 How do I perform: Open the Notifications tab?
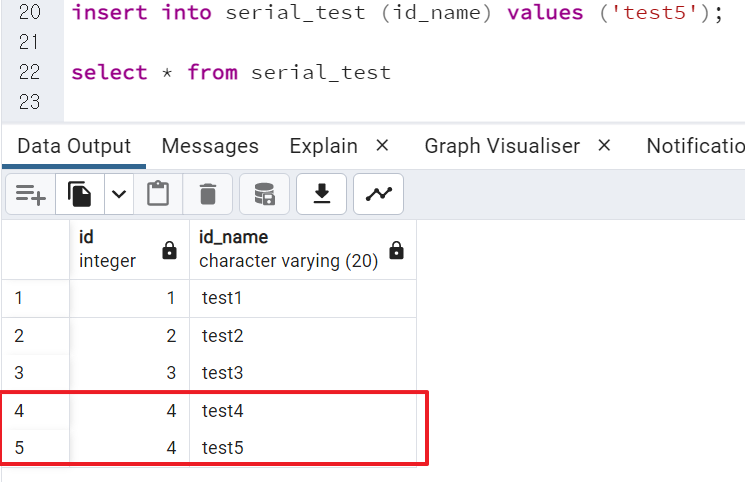[696, 146]
